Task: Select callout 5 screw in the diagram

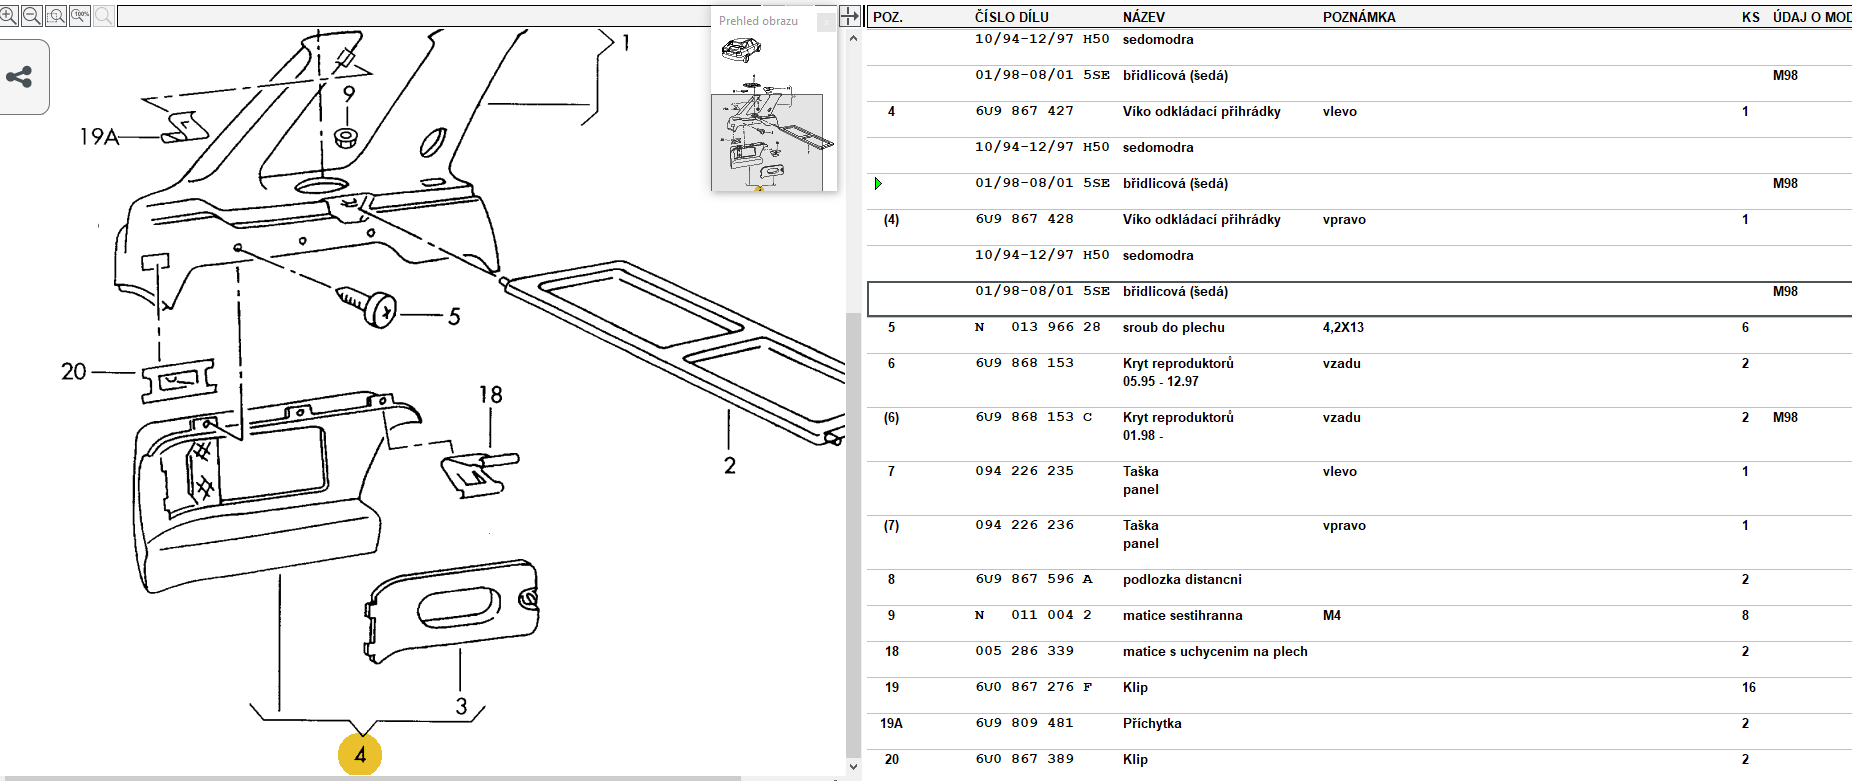Action: [454, 316]
